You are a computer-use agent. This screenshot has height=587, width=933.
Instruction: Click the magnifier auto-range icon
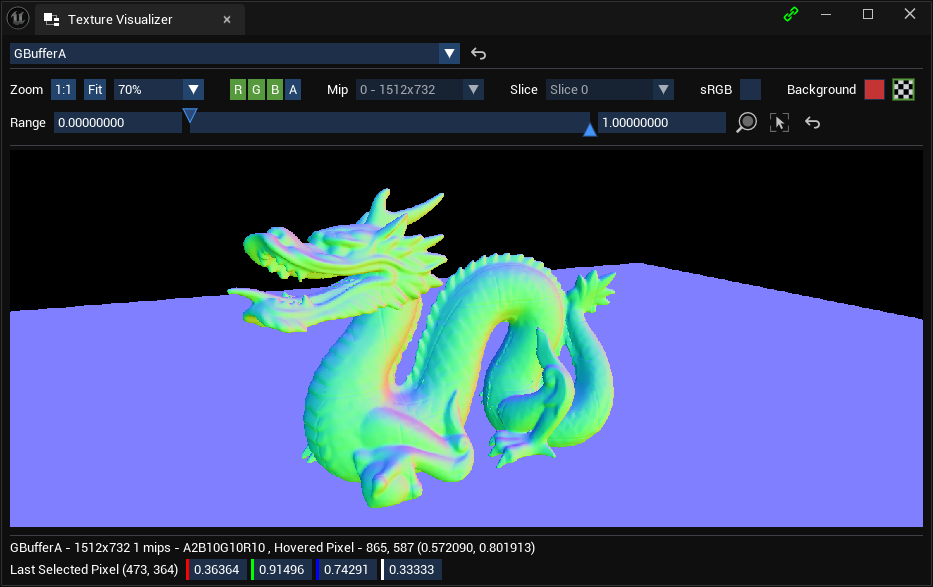(x=746, y=123)
